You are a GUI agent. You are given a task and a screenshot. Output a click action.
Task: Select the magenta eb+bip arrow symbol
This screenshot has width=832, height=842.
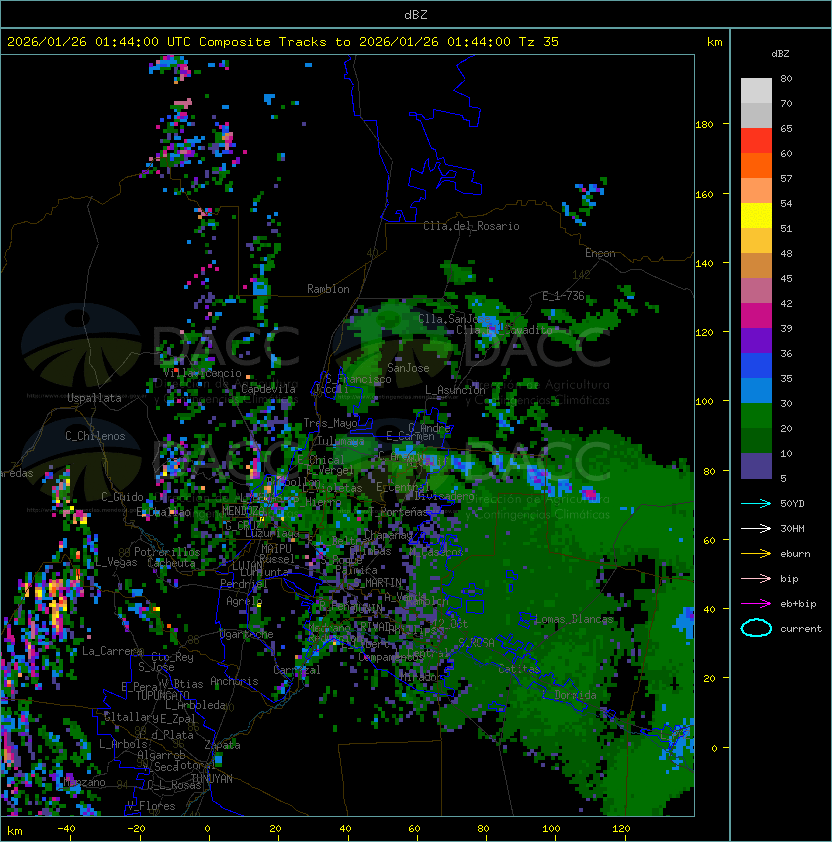tap(756, 603)
